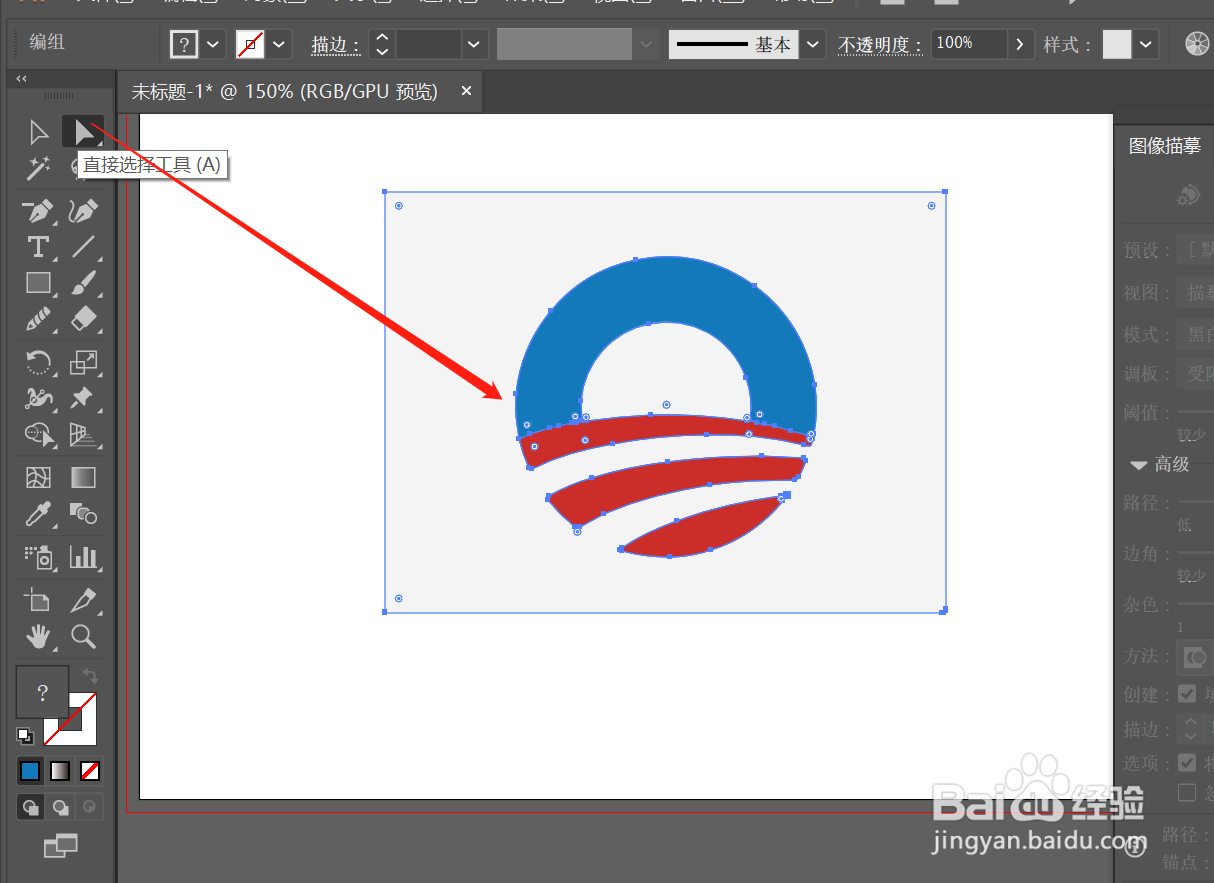Screen dimensions: 1214x883
Task: Select the Hand tool
Action: tap(39, 636)
